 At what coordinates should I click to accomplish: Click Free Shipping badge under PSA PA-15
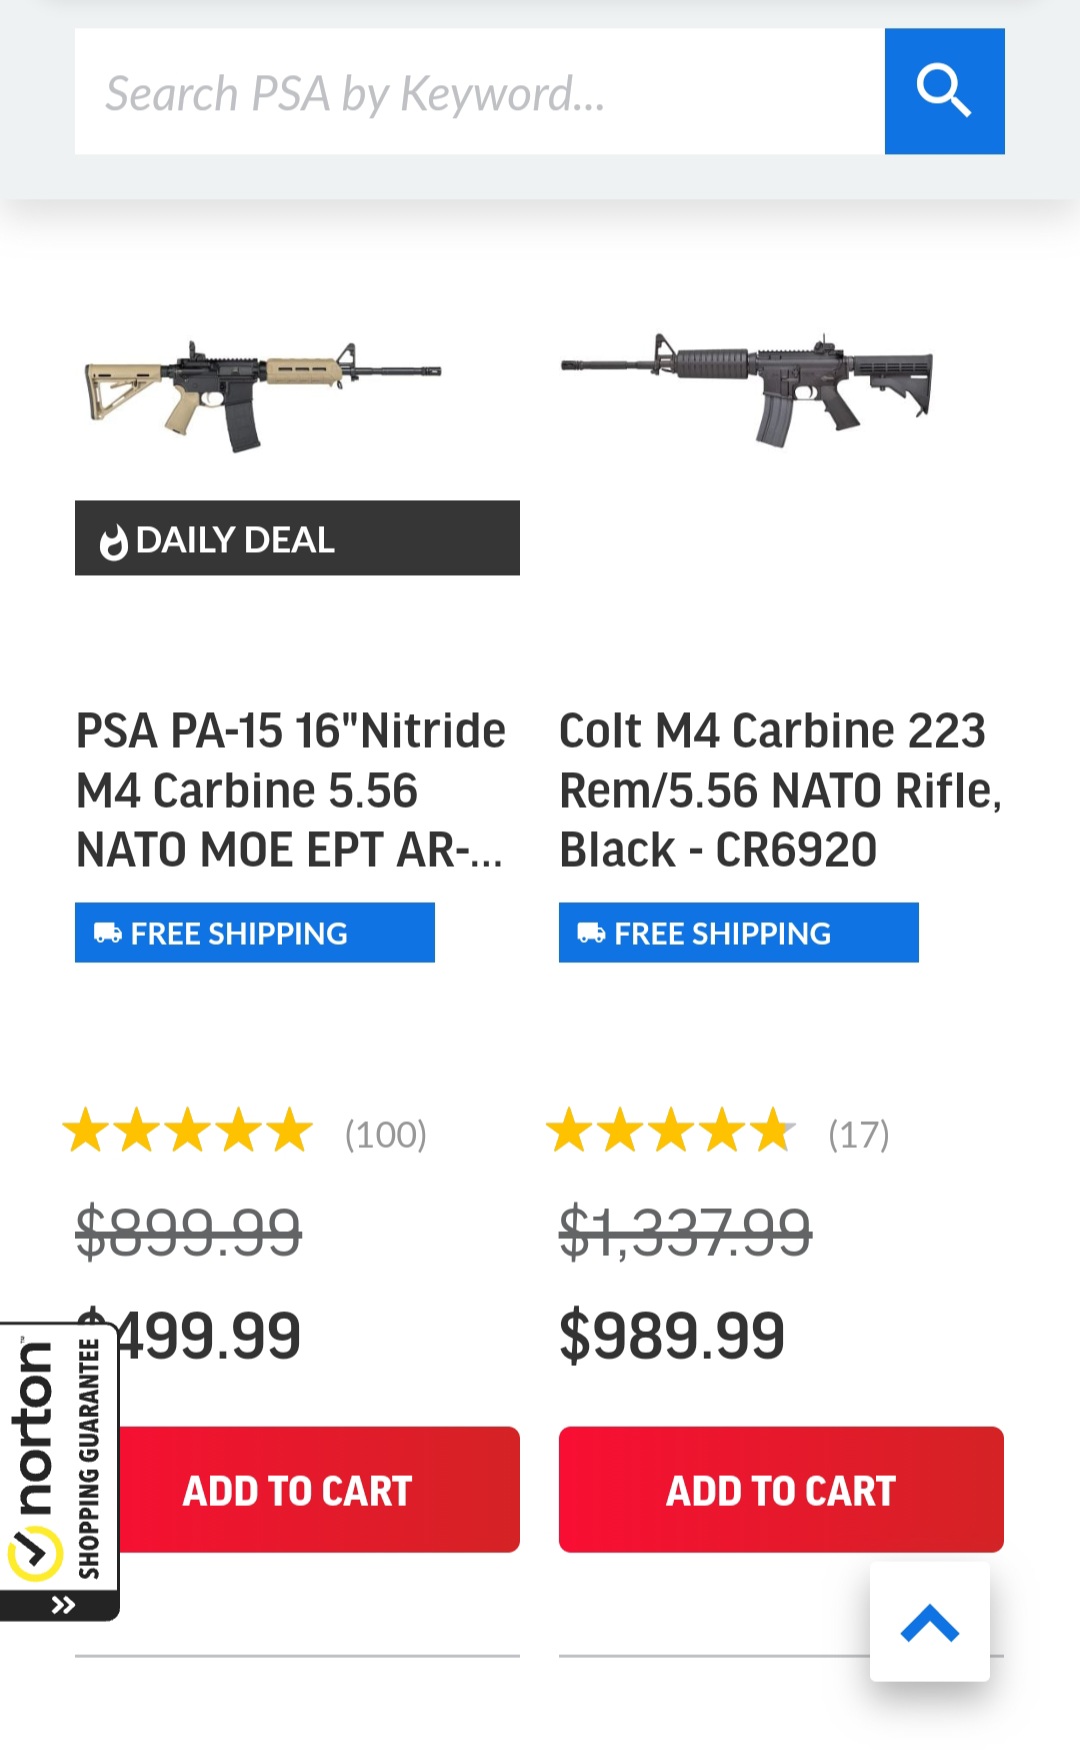pos(254,933)
